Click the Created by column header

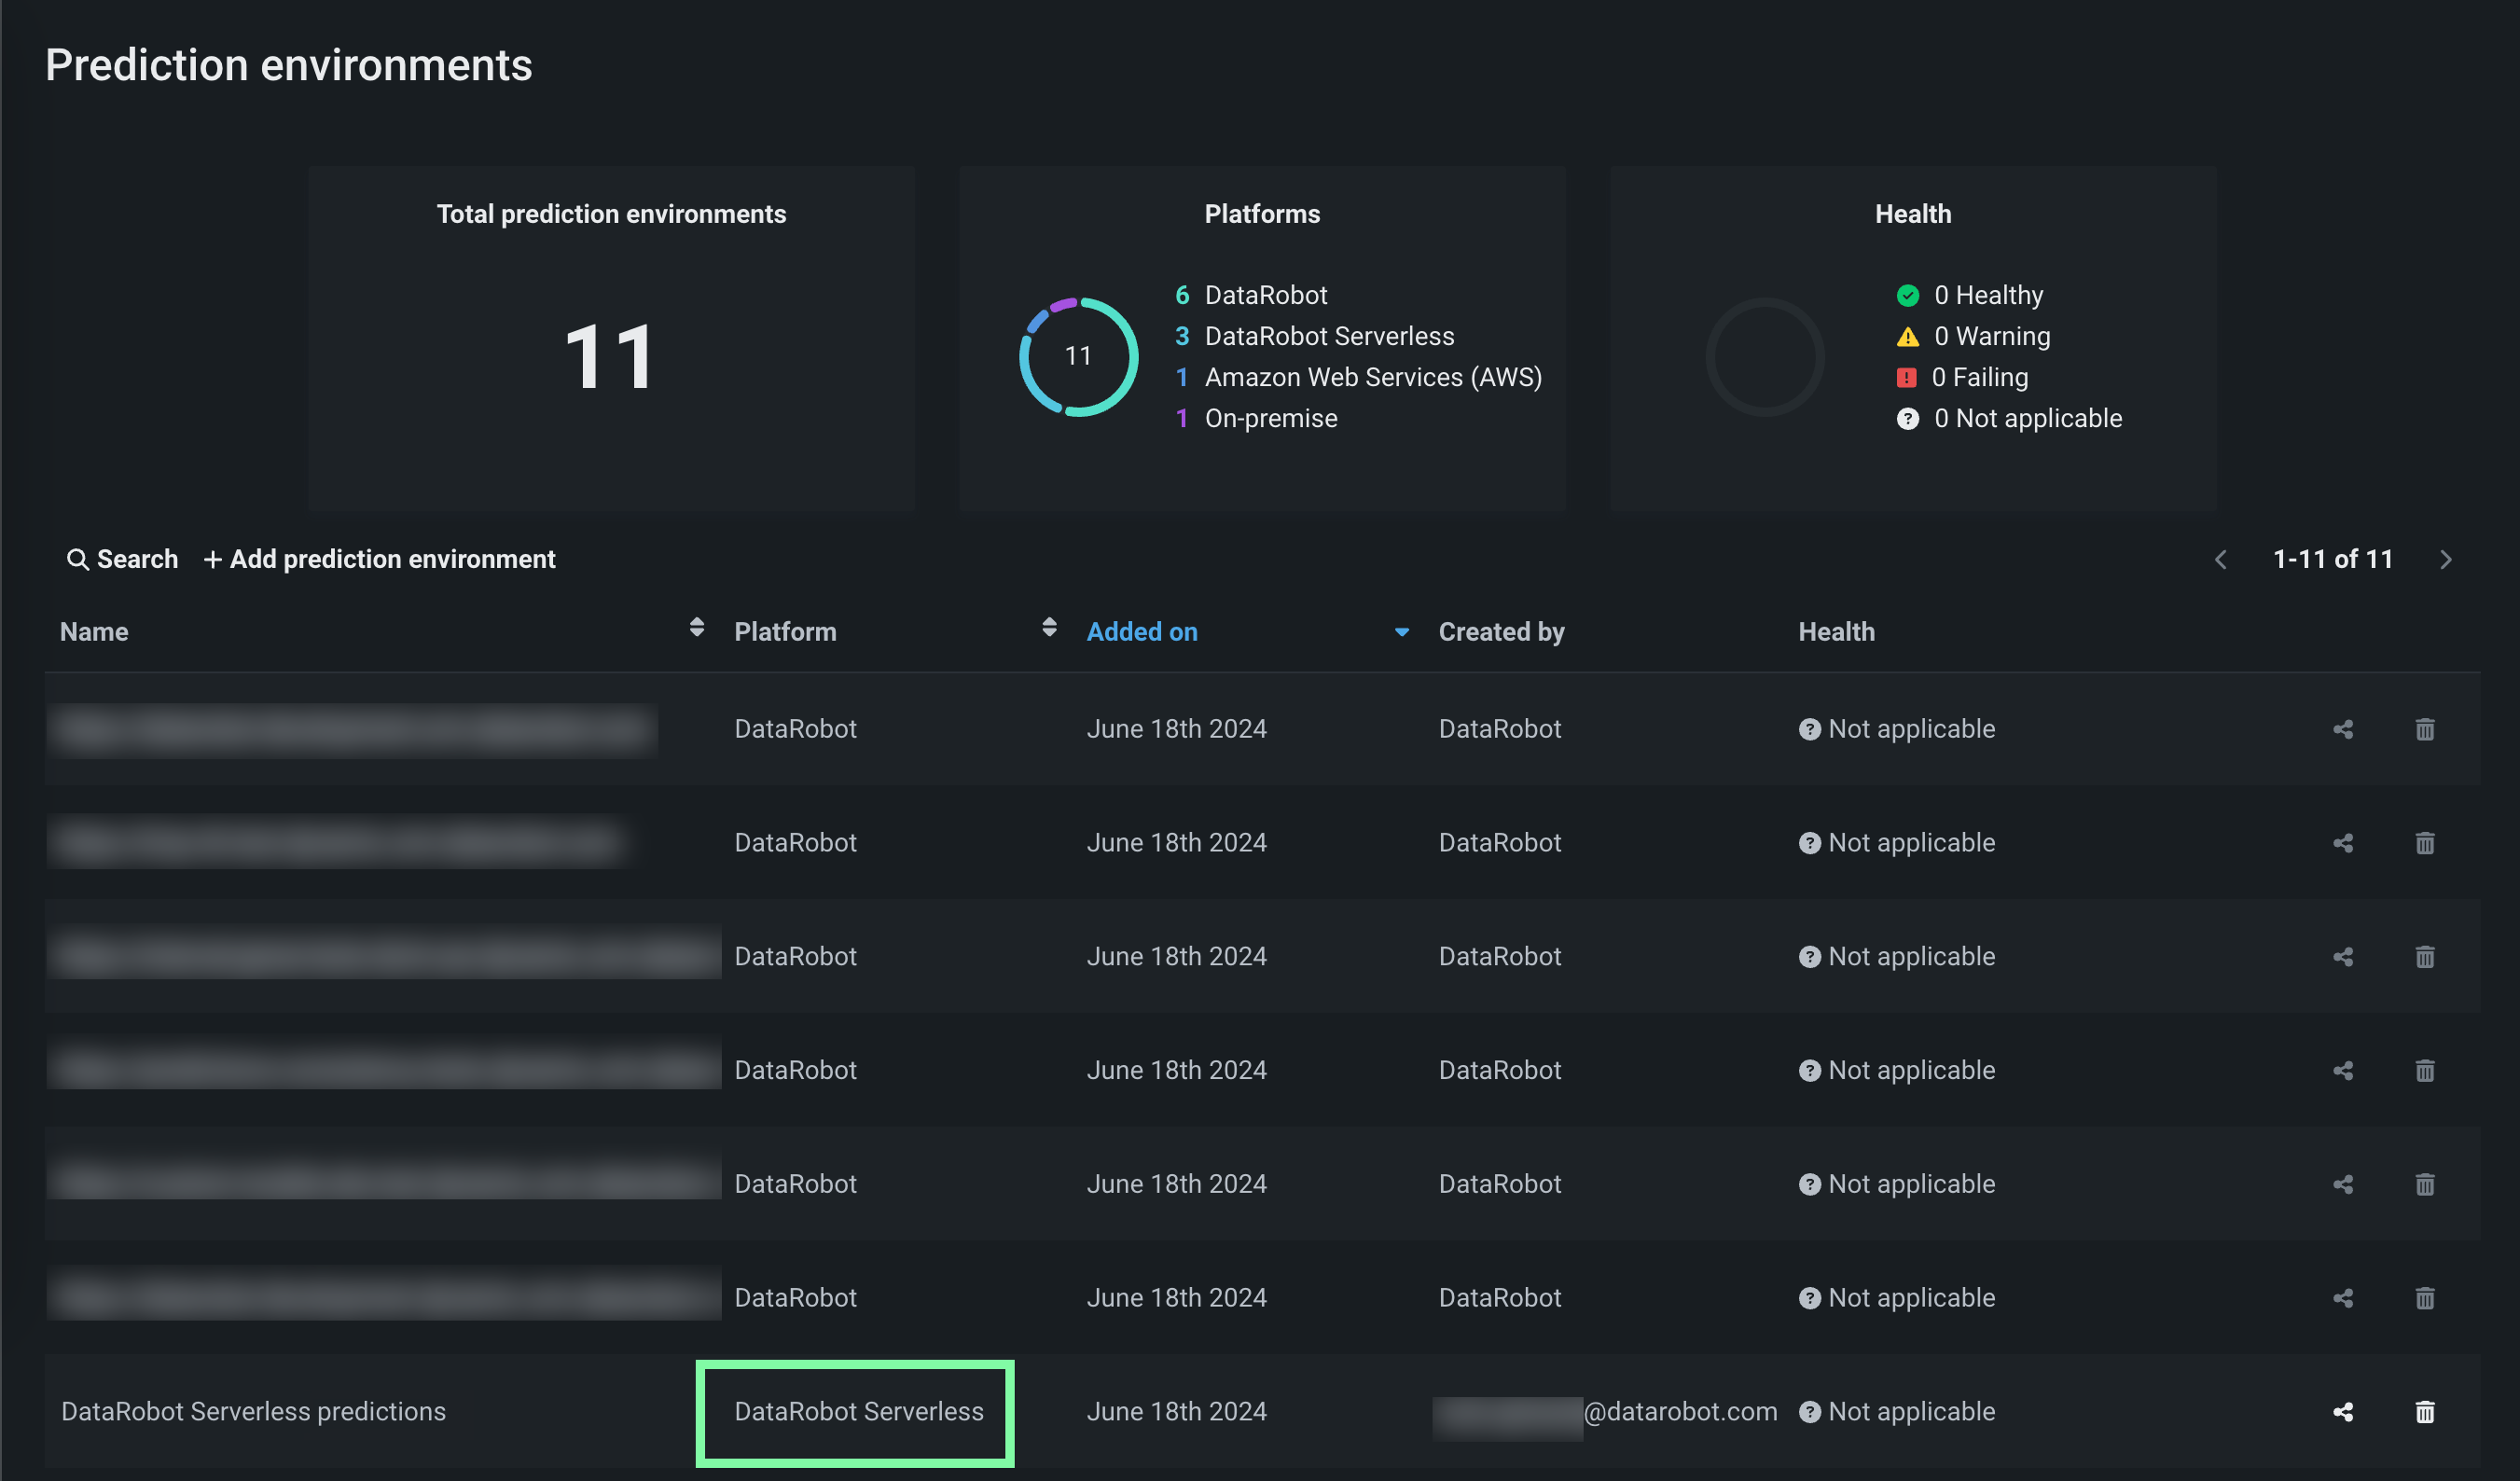[x=1501, y=632]
